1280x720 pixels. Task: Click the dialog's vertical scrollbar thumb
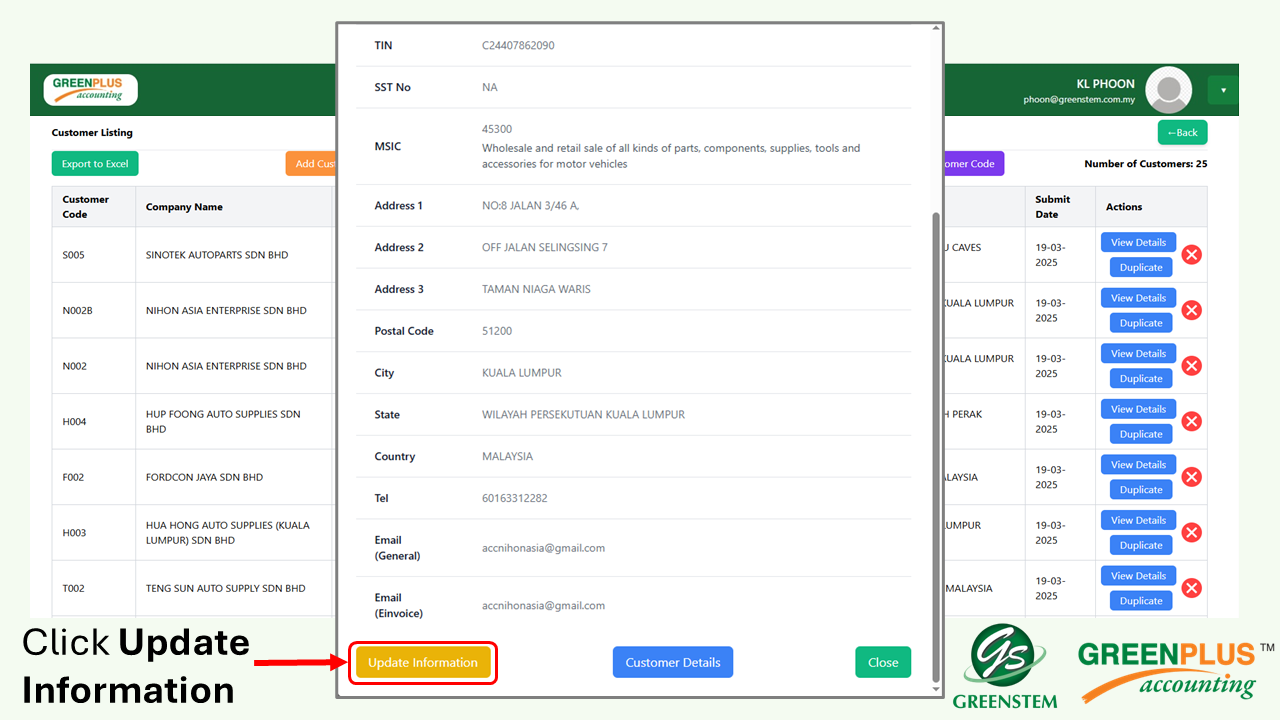click(x=936, y=445)
